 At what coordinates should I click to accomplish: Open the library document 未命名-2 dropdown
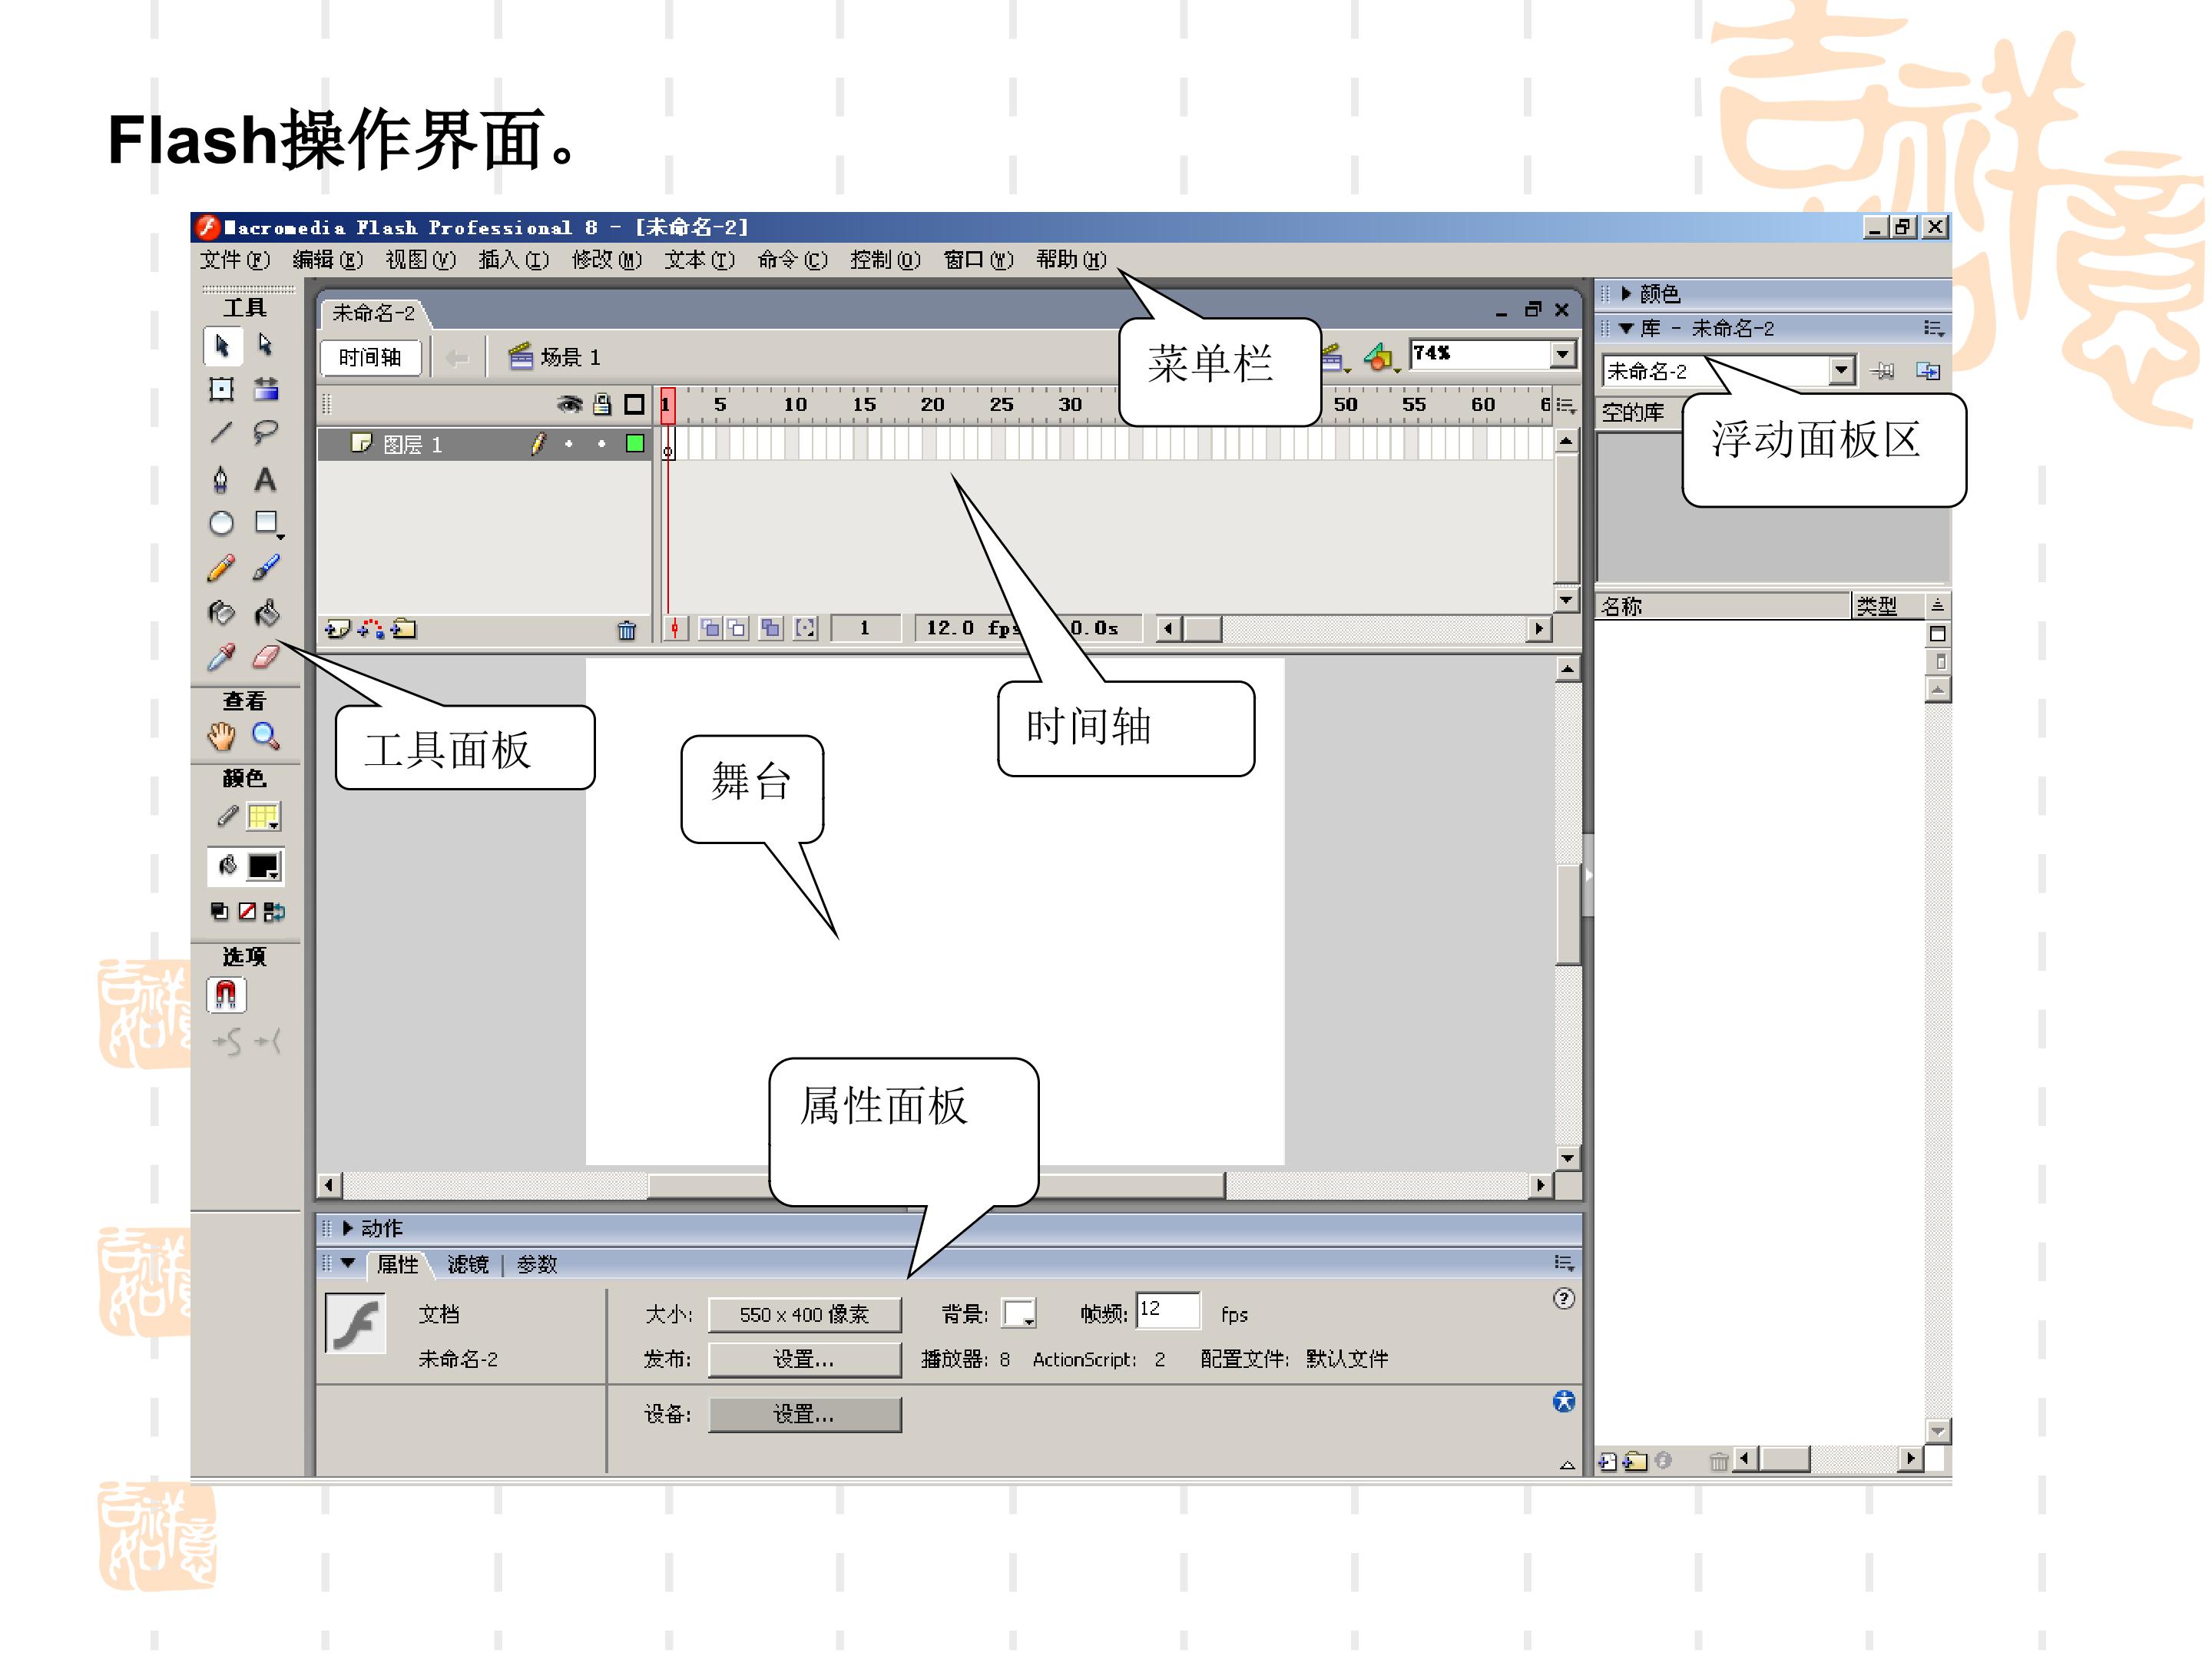1841,371
